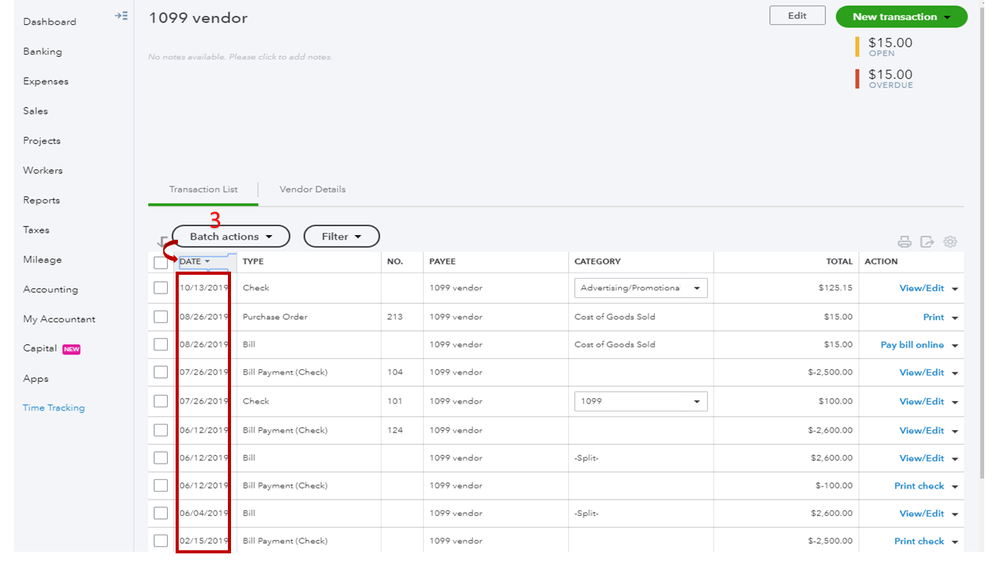Click the vendor notes field to add notes
Screen dimensions: 999x562
240,57
